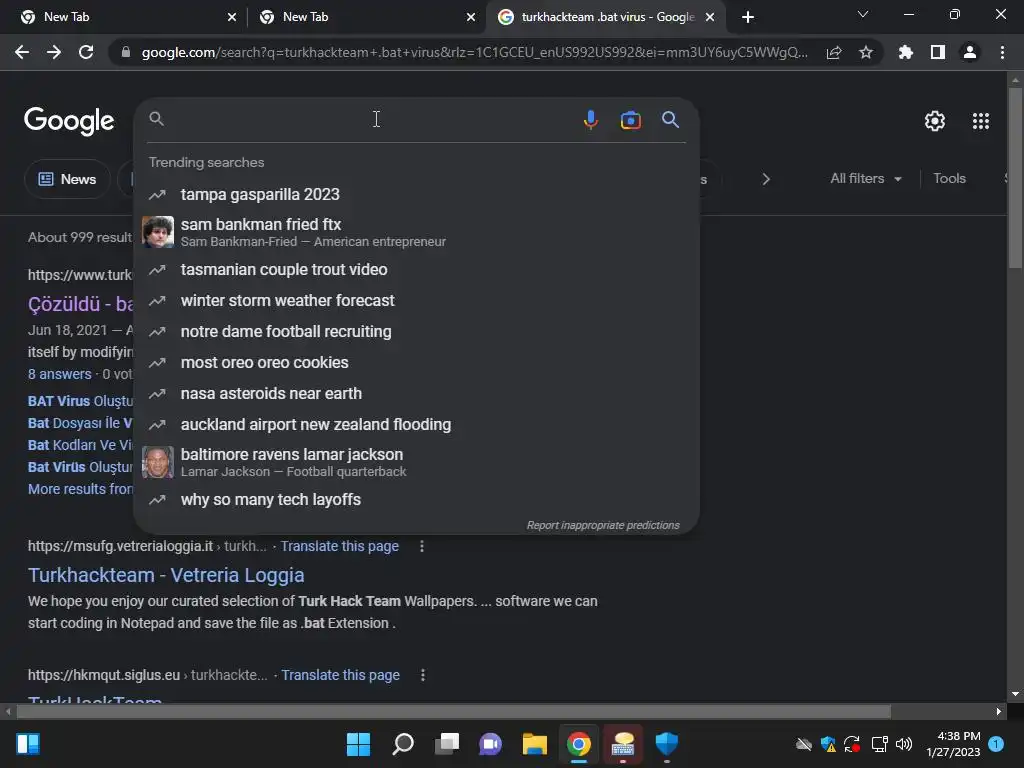Start a voice search with microphone icon

[x=590, y=120]
